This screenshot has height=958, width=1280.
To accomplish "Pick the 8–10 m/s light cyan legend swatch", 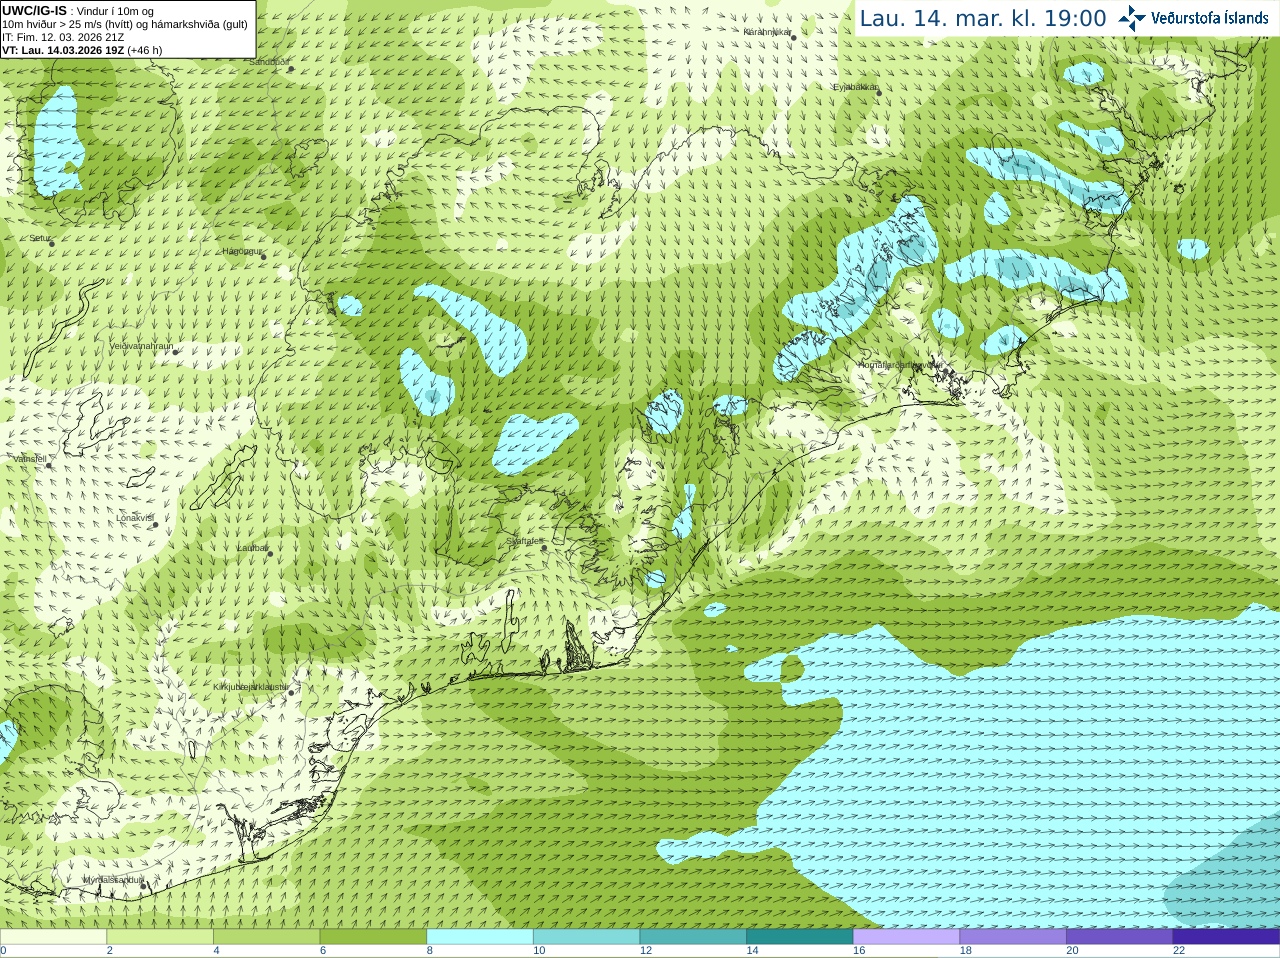I will click(480, 937).
